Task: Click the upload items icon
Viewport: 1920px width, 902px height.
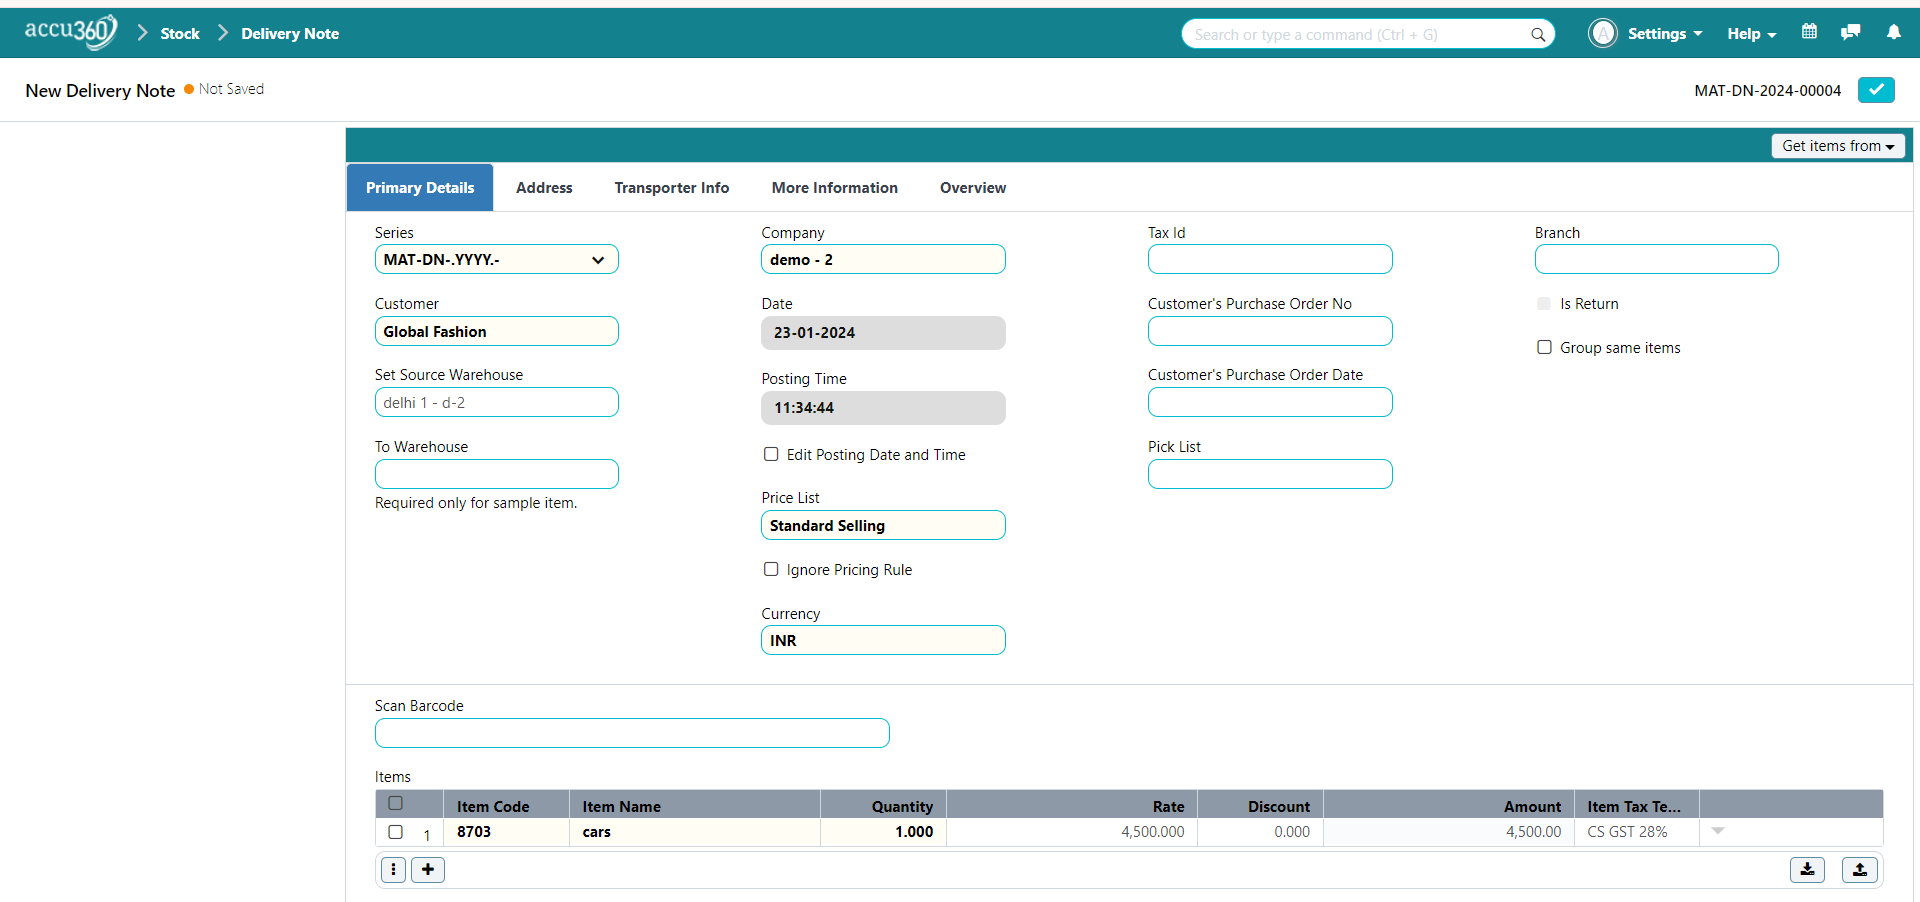Action: pyautogui.click(x=1860, y=870)
